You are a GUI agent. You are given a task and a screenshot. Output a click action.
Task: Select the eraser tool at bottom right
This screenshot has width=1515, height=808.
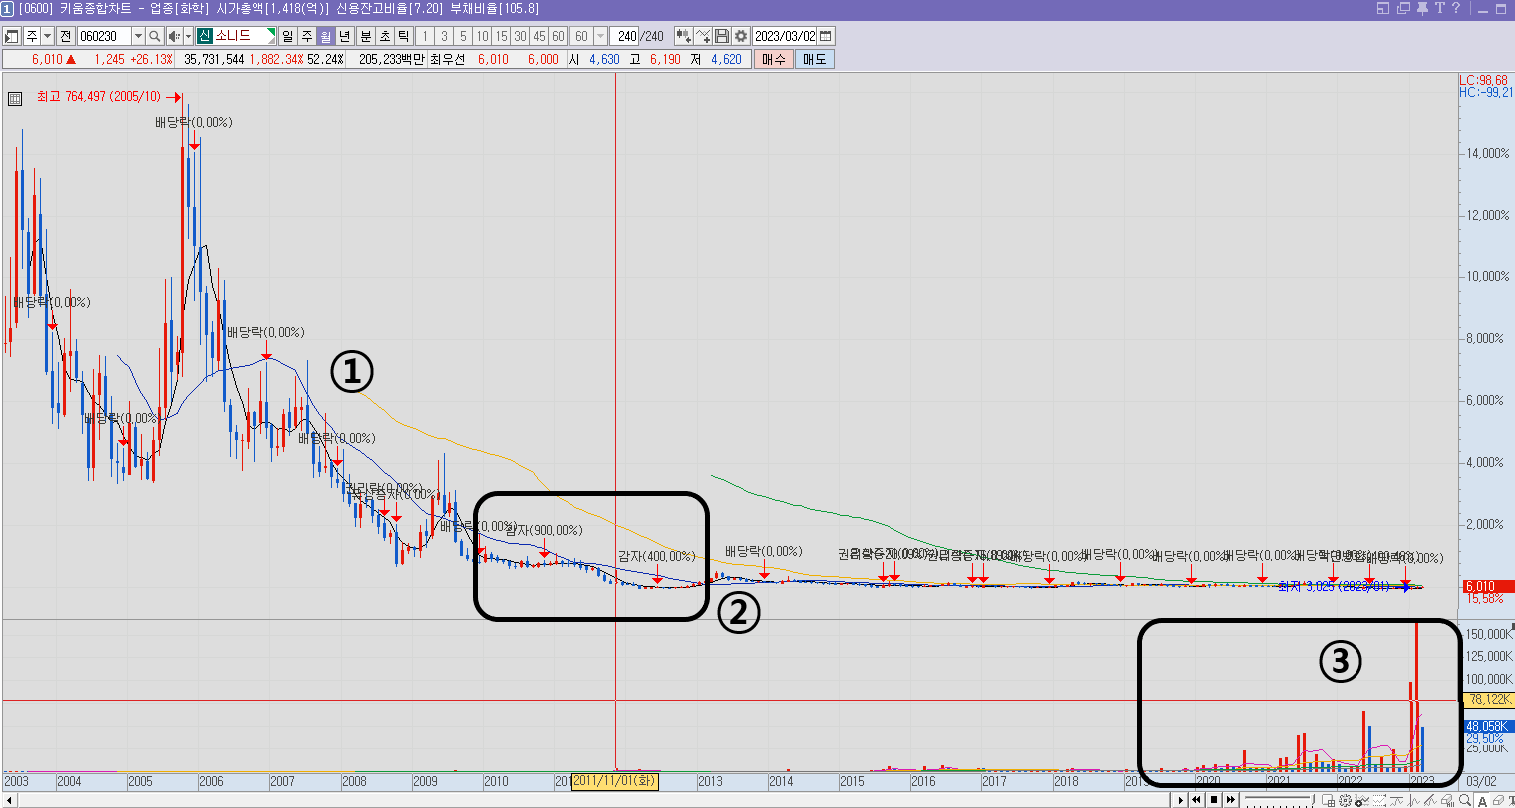click(x=1497, y=800)
